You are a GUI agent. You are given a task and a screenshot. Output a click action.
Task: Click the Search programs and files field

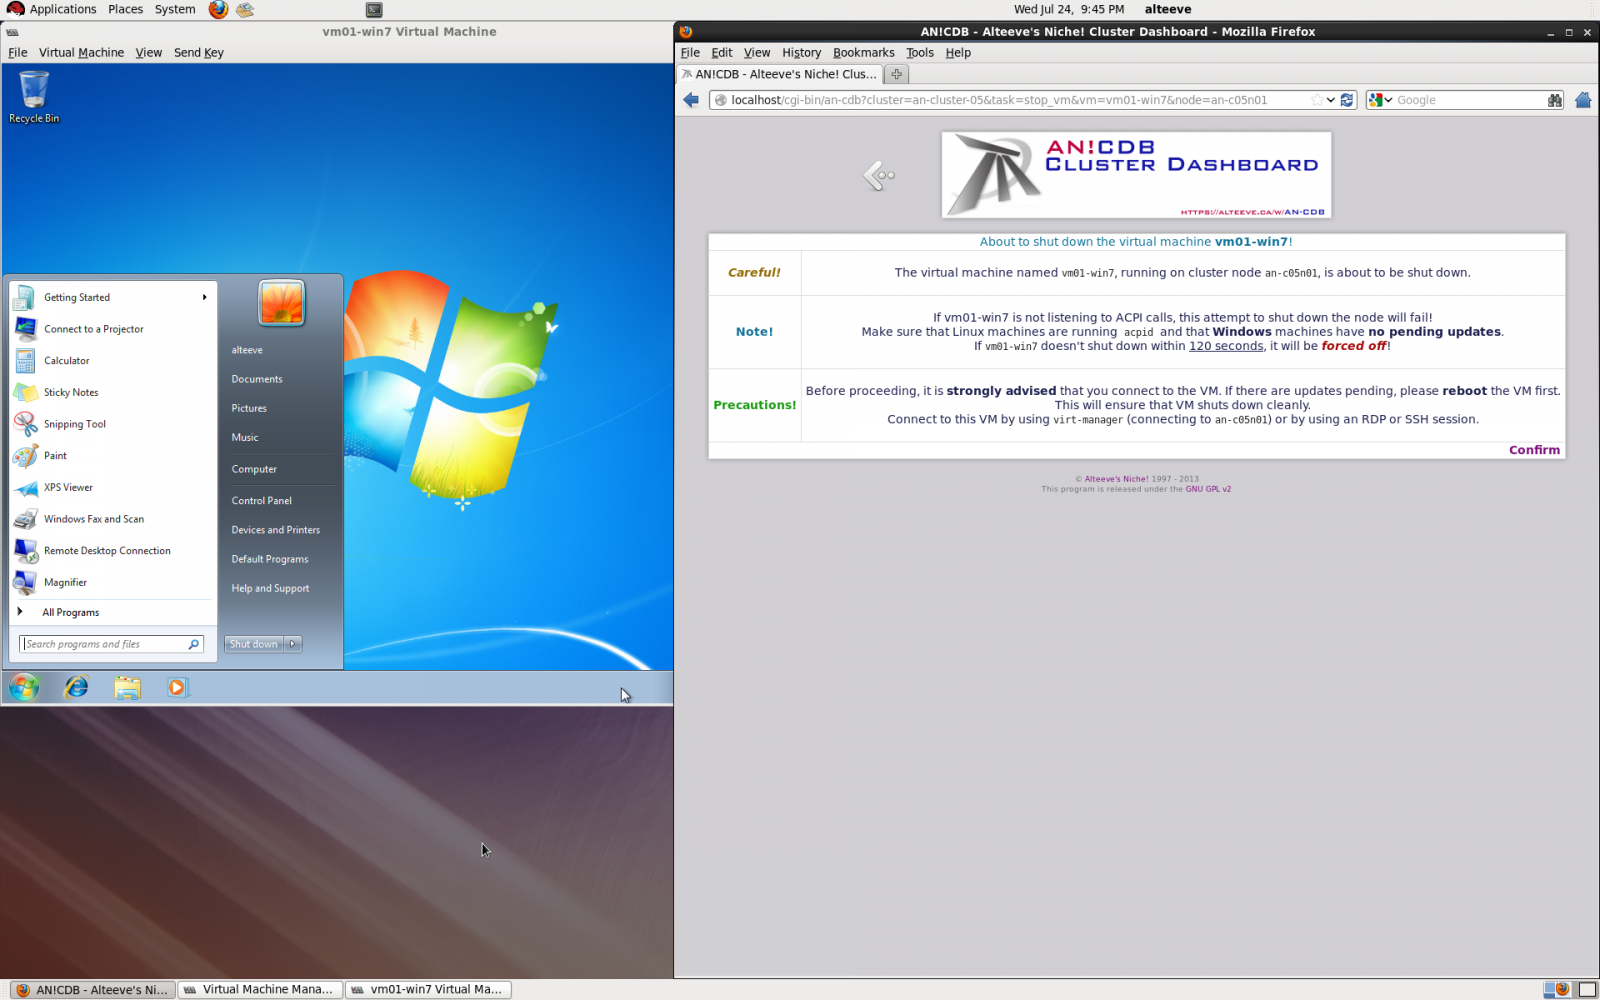[105, 644]
